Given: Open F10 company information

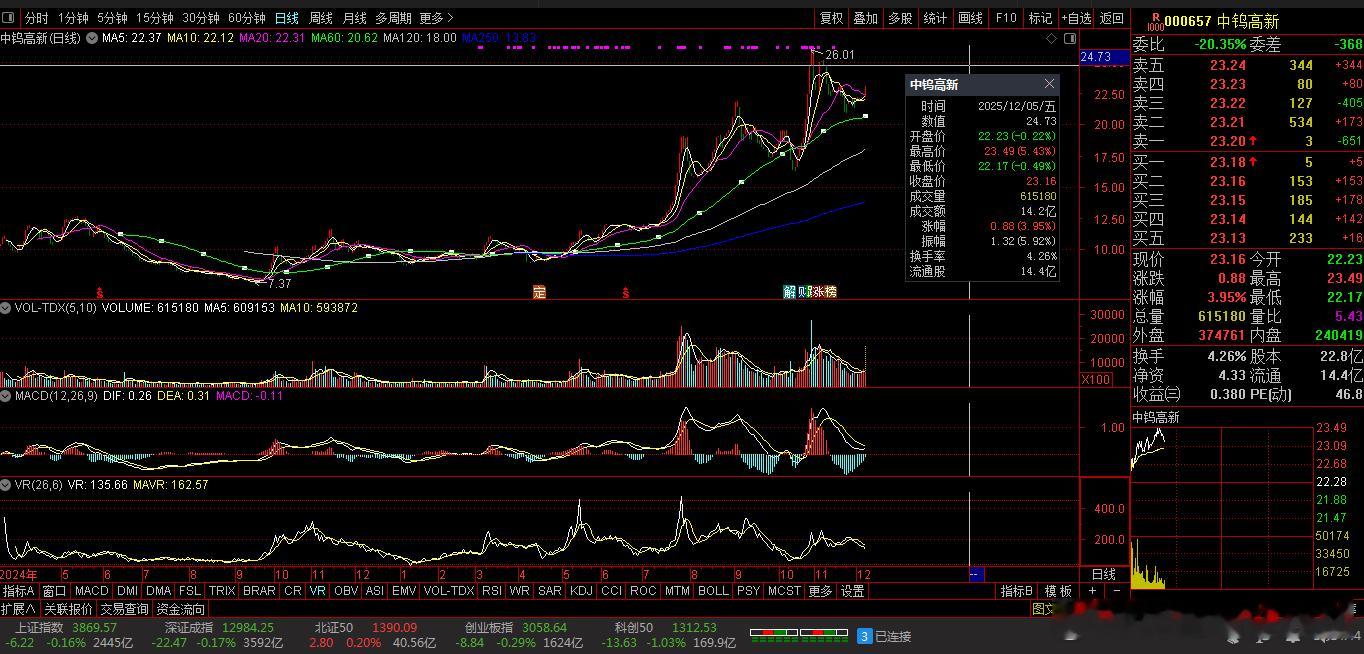Looking at the screenshot, I should point(1006,18).
